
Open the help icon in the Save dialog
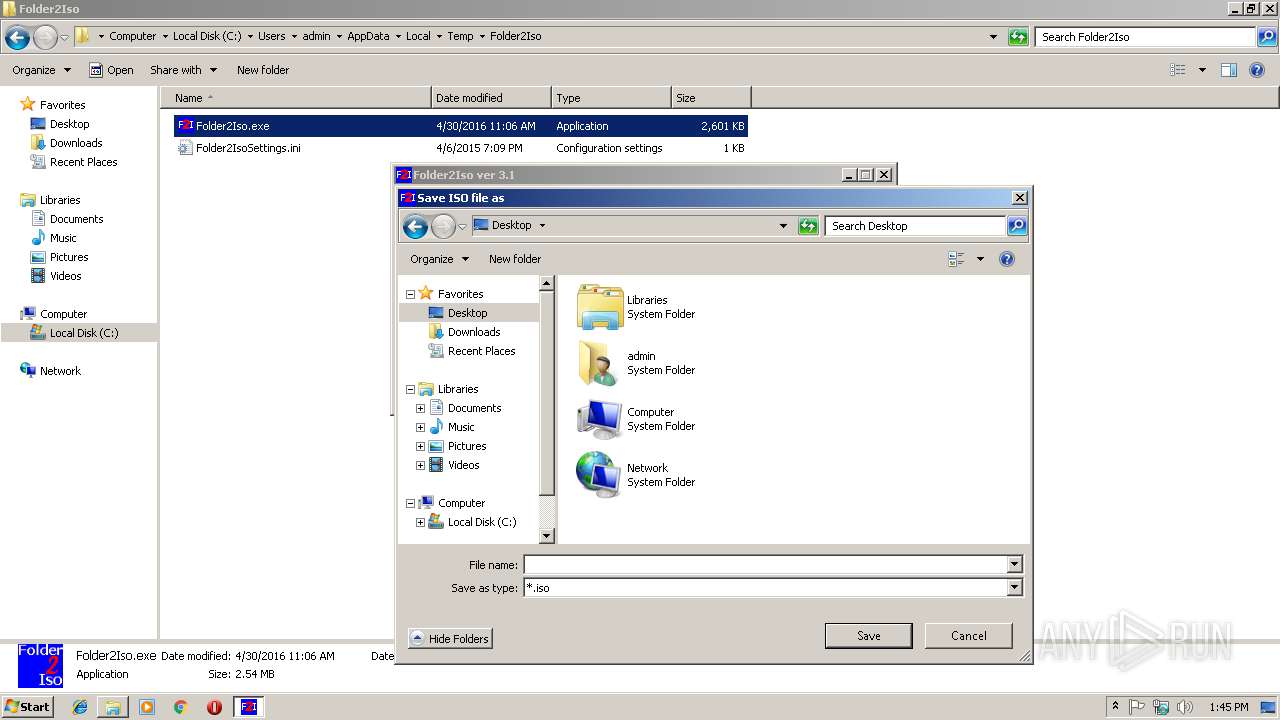tap(1007, 259)
